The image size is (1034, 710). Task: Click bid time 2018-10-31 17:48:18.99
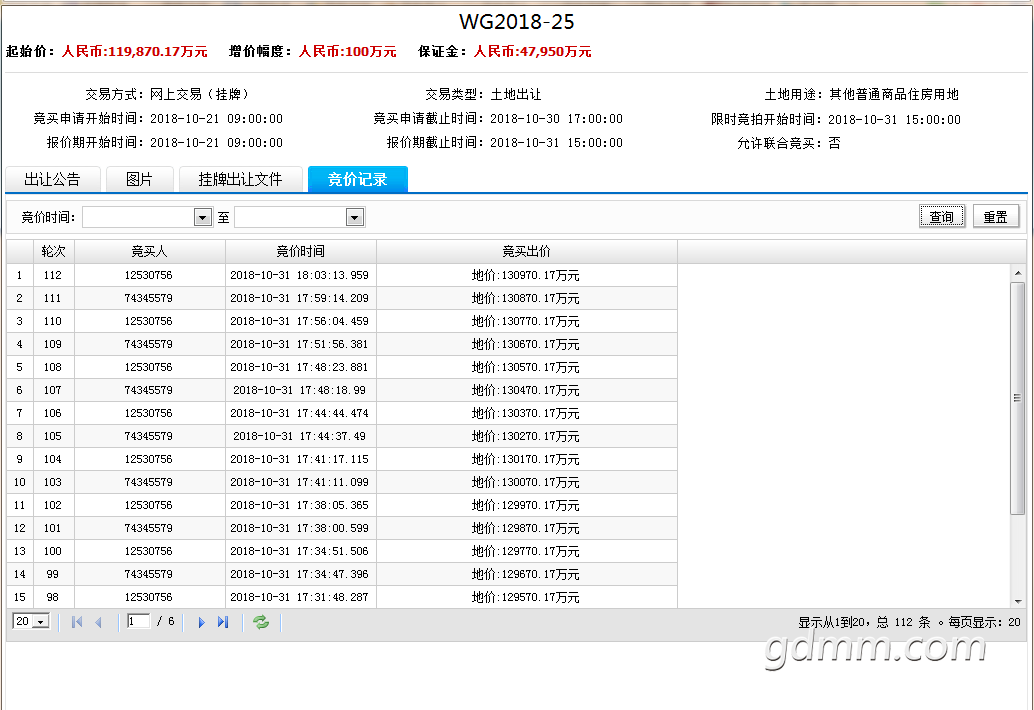coord(299,390)
